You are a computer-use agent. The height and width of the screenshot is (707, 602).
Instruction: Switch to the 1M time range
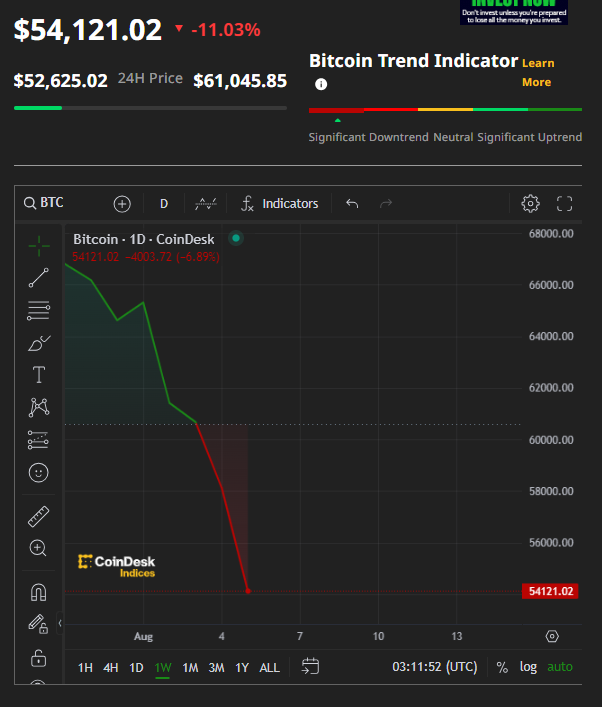click(x=190, y=667)
